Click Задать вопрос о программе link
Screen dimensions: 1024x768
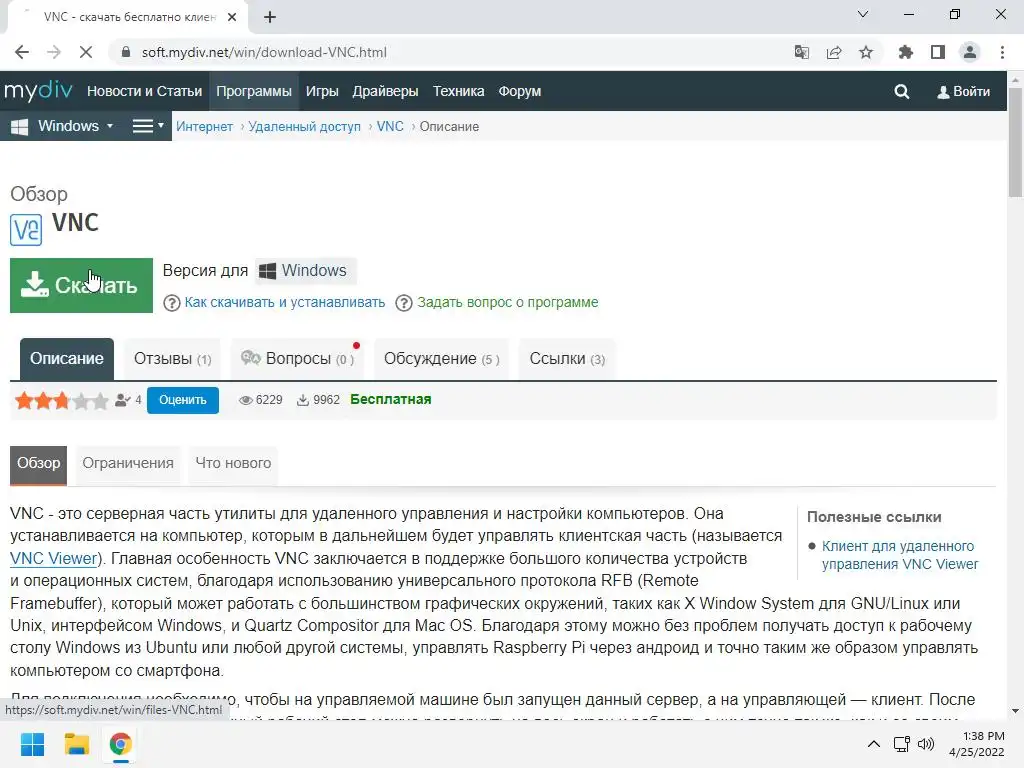[x=507, y=302]
